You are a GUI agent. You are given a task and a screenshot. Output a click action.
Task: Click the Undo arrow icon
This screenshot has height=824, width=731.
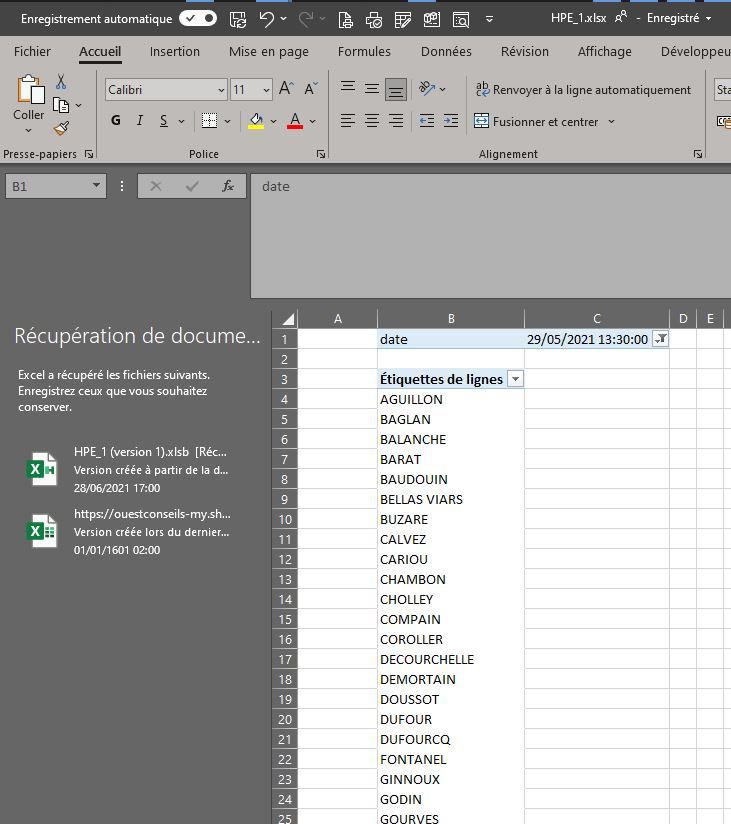click(266, 19)
